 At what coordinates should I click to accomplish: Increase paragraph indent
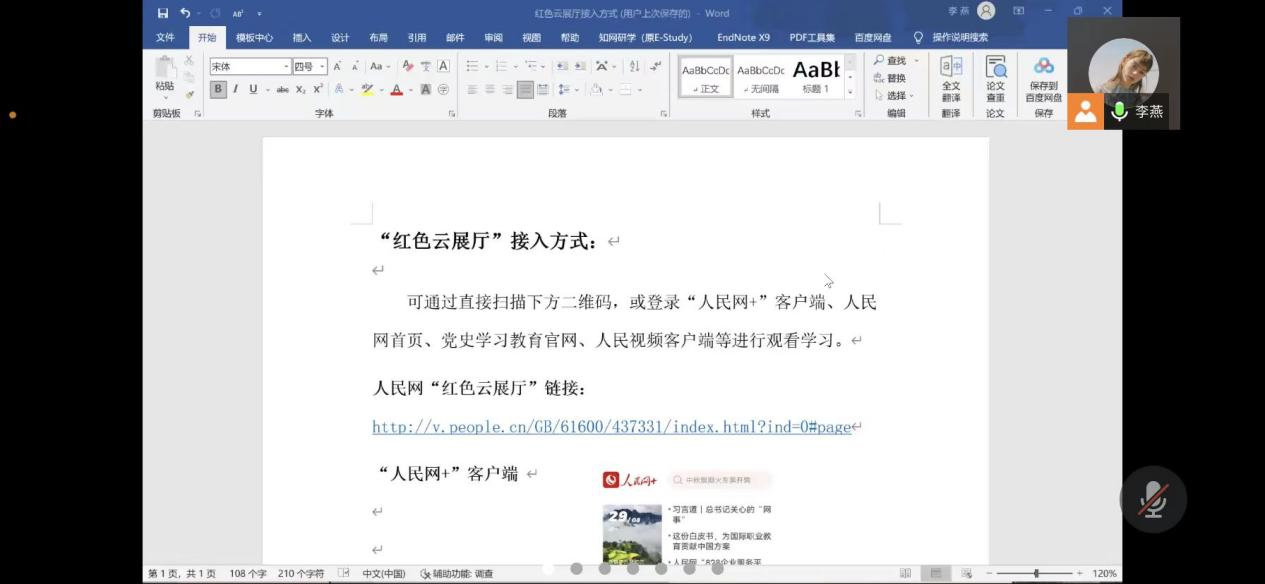point(580,66)
